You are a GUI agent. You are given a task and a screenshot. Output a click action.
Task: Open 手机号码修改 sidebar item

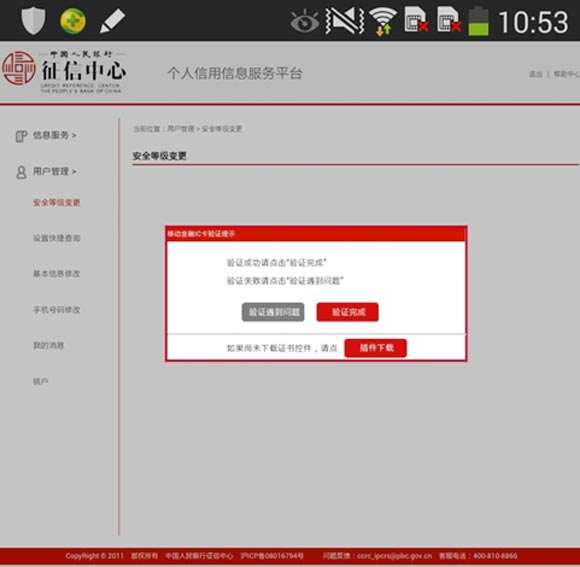click(57, 310)
